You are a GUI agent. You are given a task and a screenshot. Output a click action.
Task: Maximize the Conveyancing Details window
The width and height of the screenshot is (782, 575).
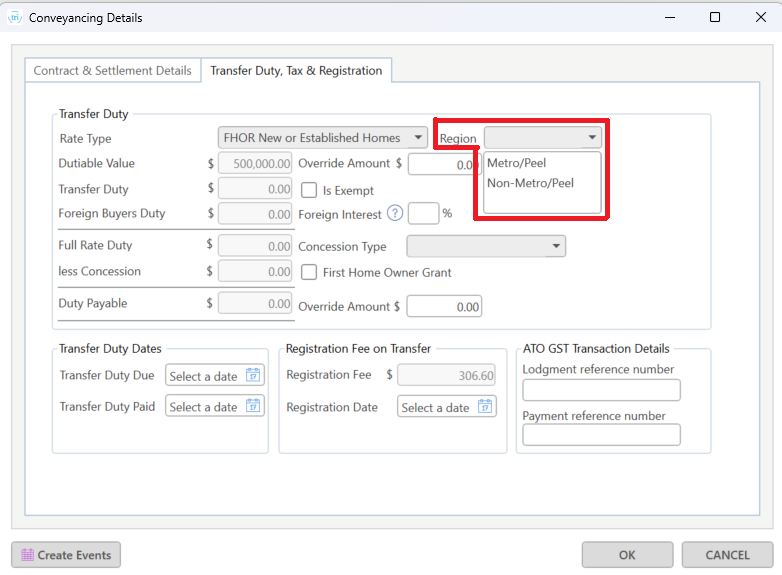pyautogui.click(x=715, y=17)
